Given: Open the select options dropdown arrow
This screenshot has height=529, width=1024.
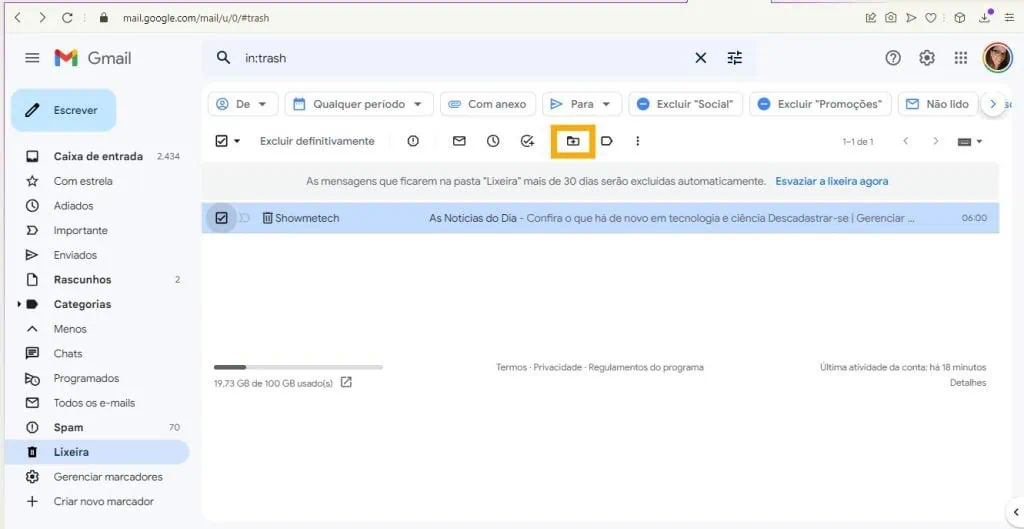Looking at the screenshot, I should coord(237,141).
